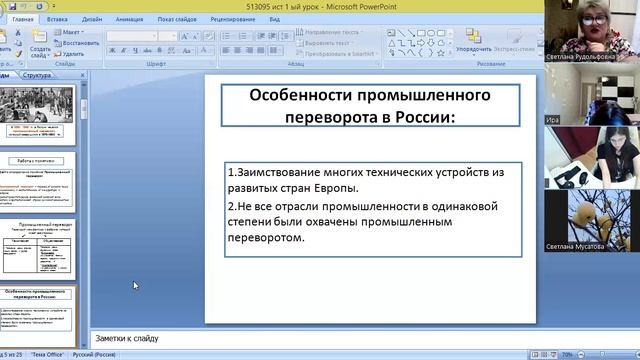Screen dimensions: 640x360
Task: Click the Increase Font Size icon
Action: (184, 37)
